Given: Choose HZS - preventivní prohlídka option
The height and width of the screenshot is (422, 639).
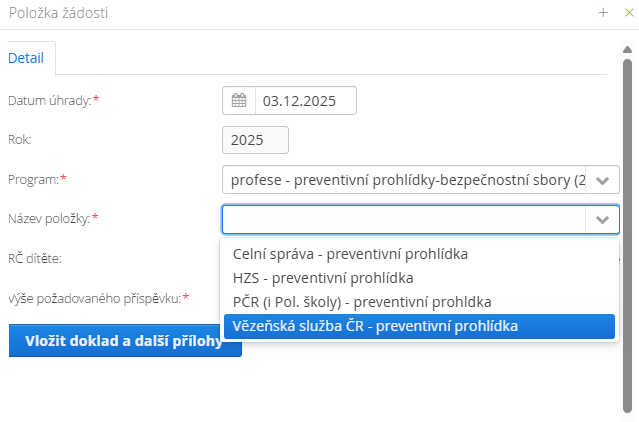Looking at the screenshot, I should (322, 277).
